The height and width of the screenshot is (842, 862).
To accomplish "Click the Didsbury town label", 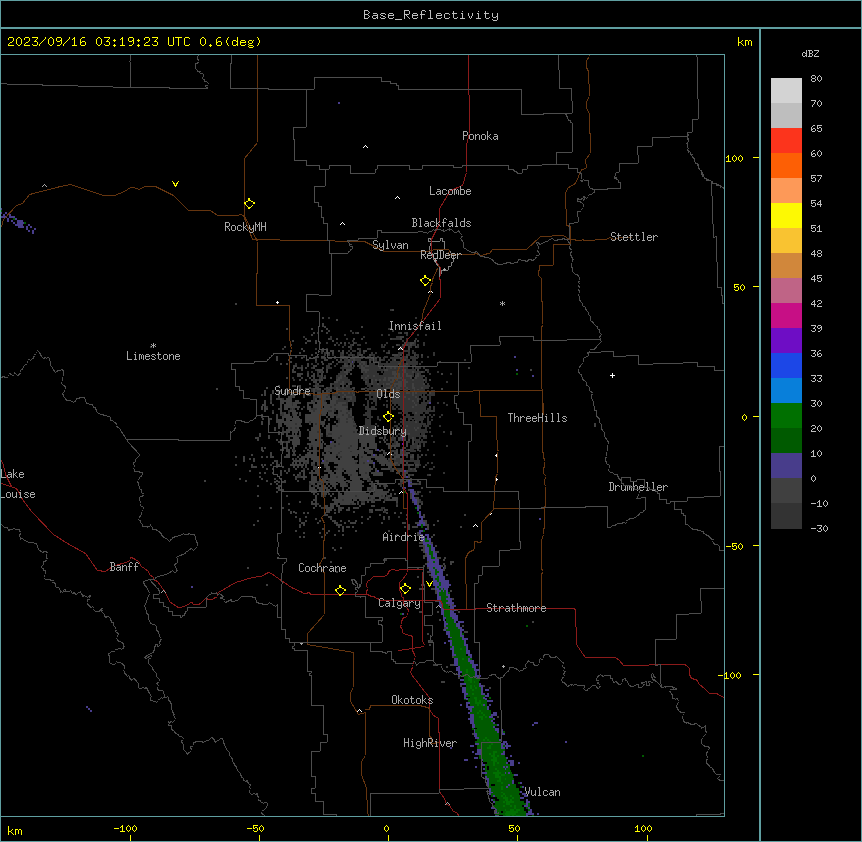I will (383, 431).
